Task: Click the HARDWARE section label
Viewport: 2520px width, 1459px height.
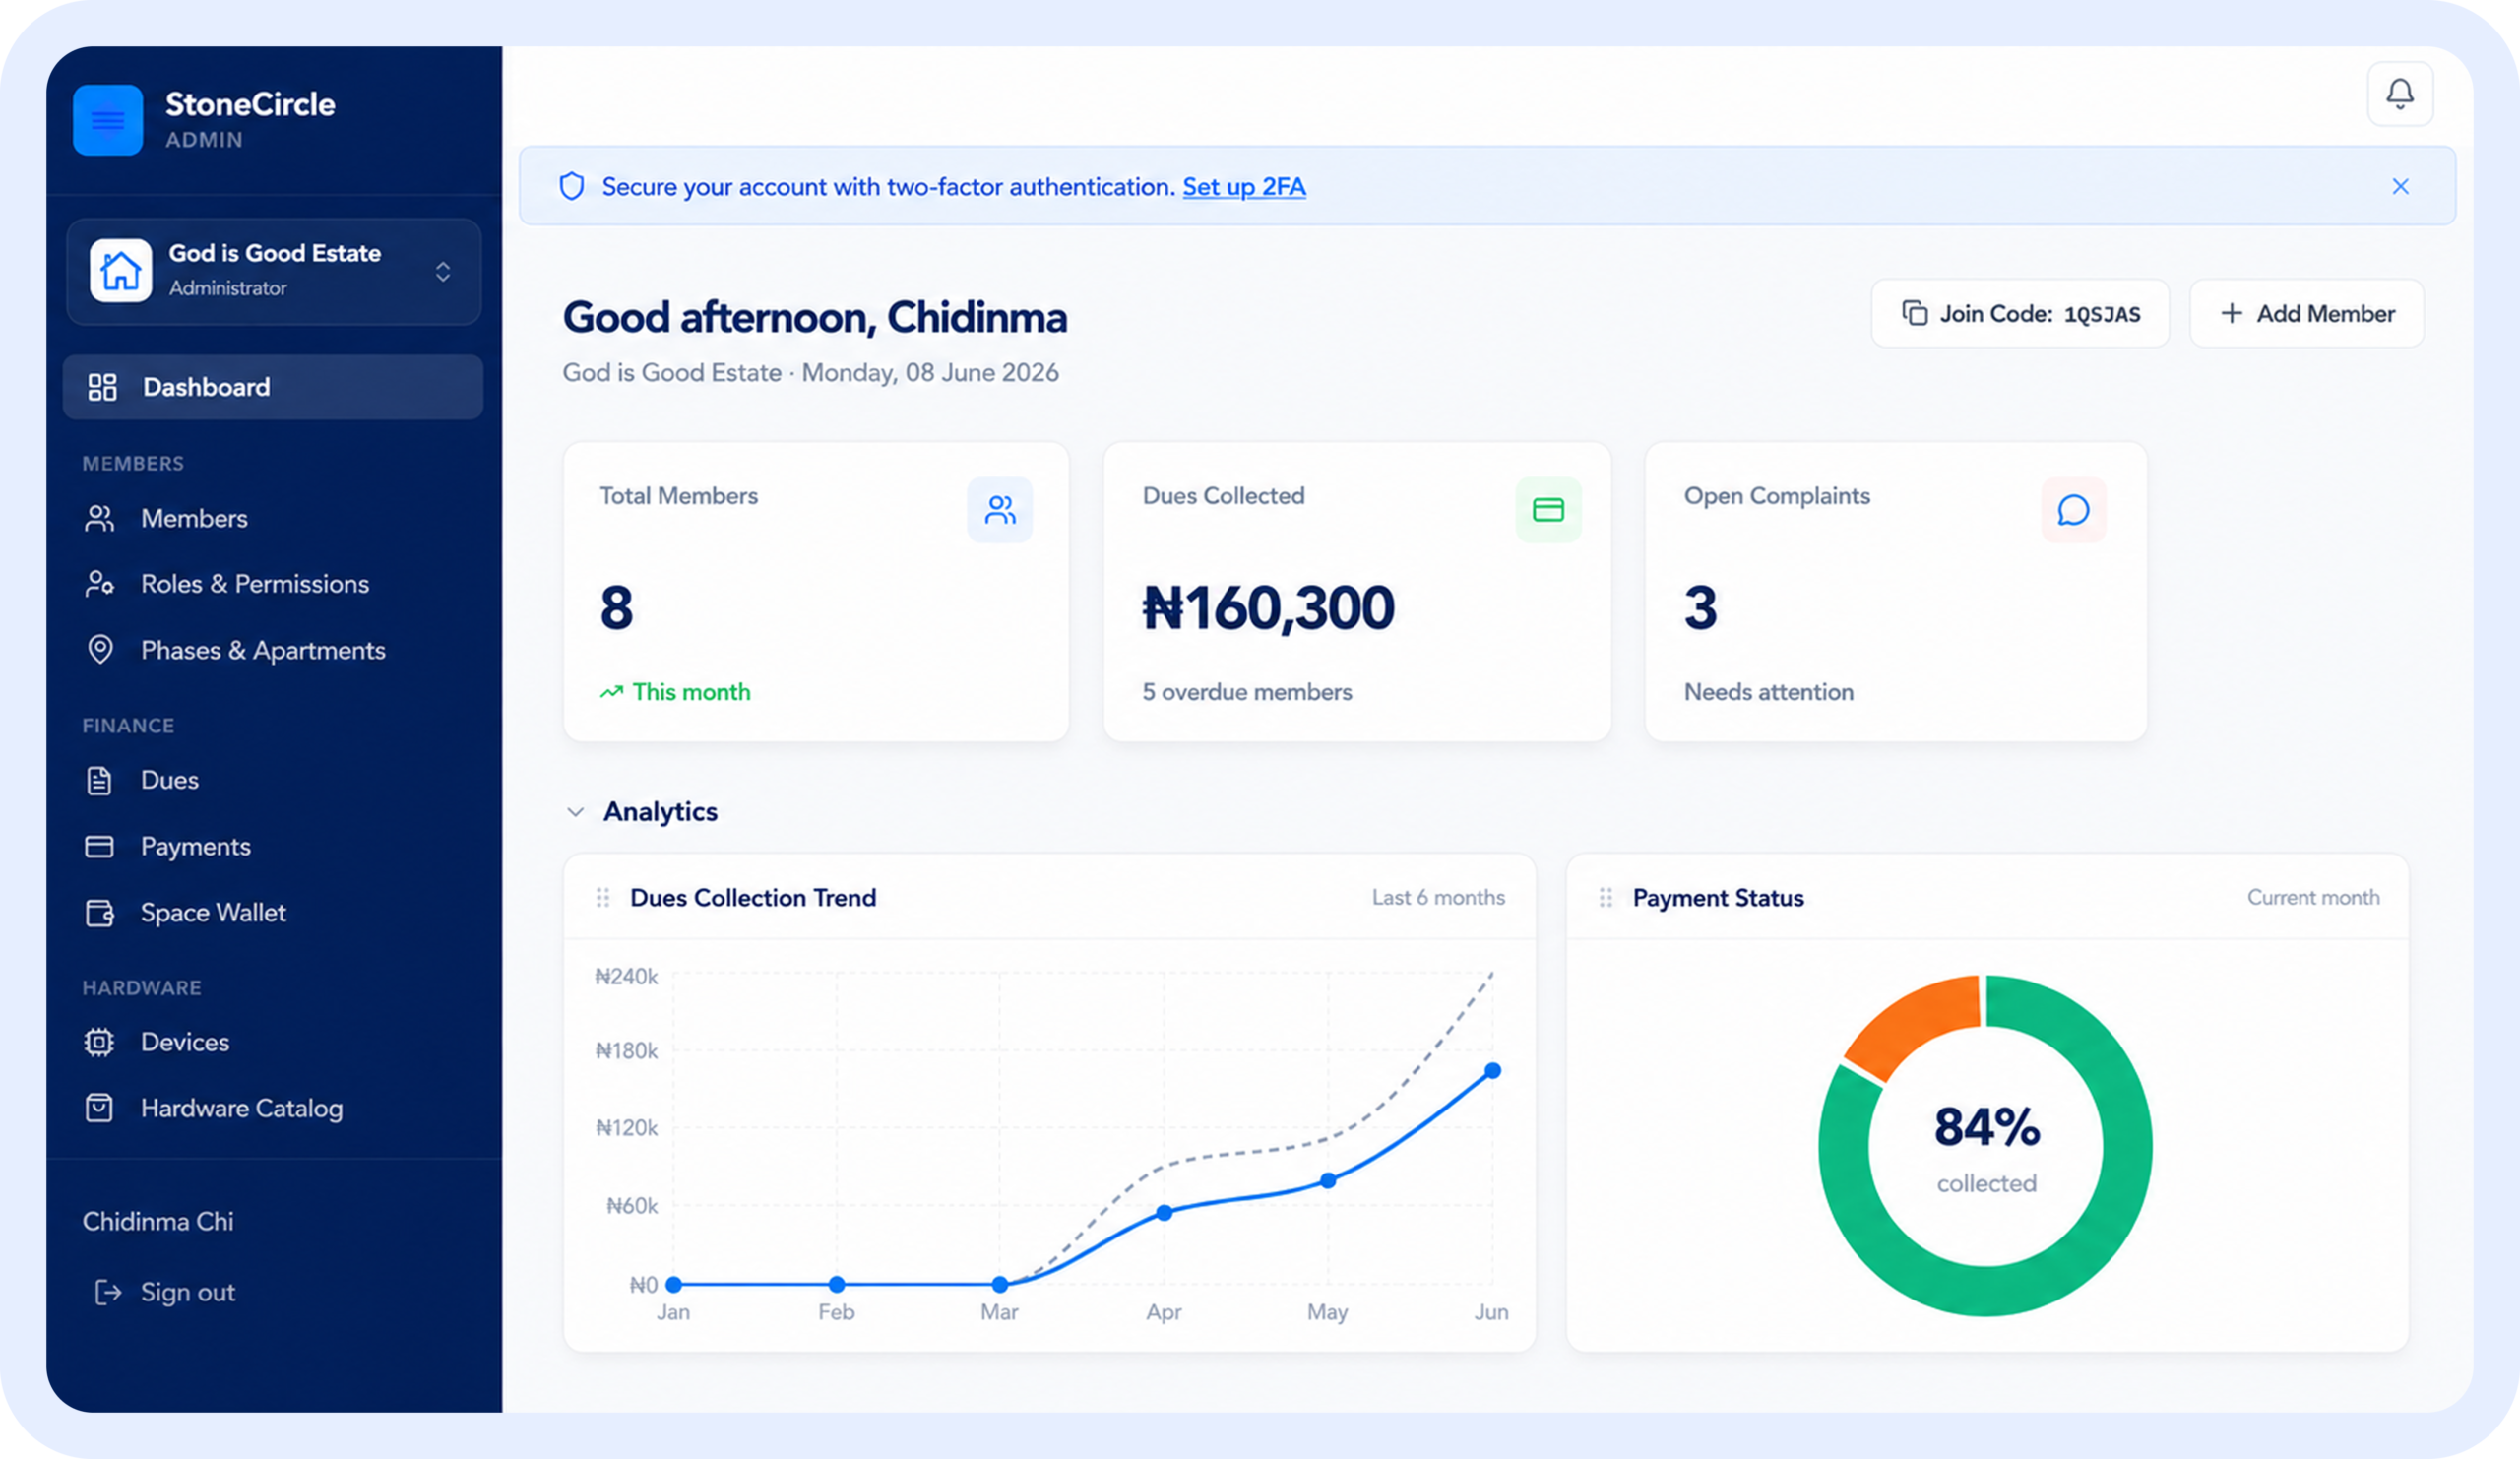Action: 142,988
